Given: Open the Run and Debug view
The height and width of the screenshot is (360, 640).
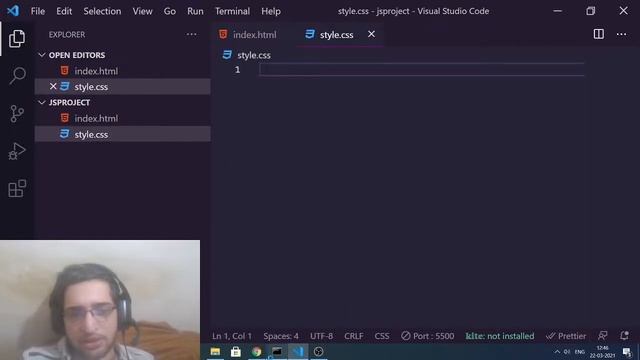Looking at the screenshot, I should point(17,151).
